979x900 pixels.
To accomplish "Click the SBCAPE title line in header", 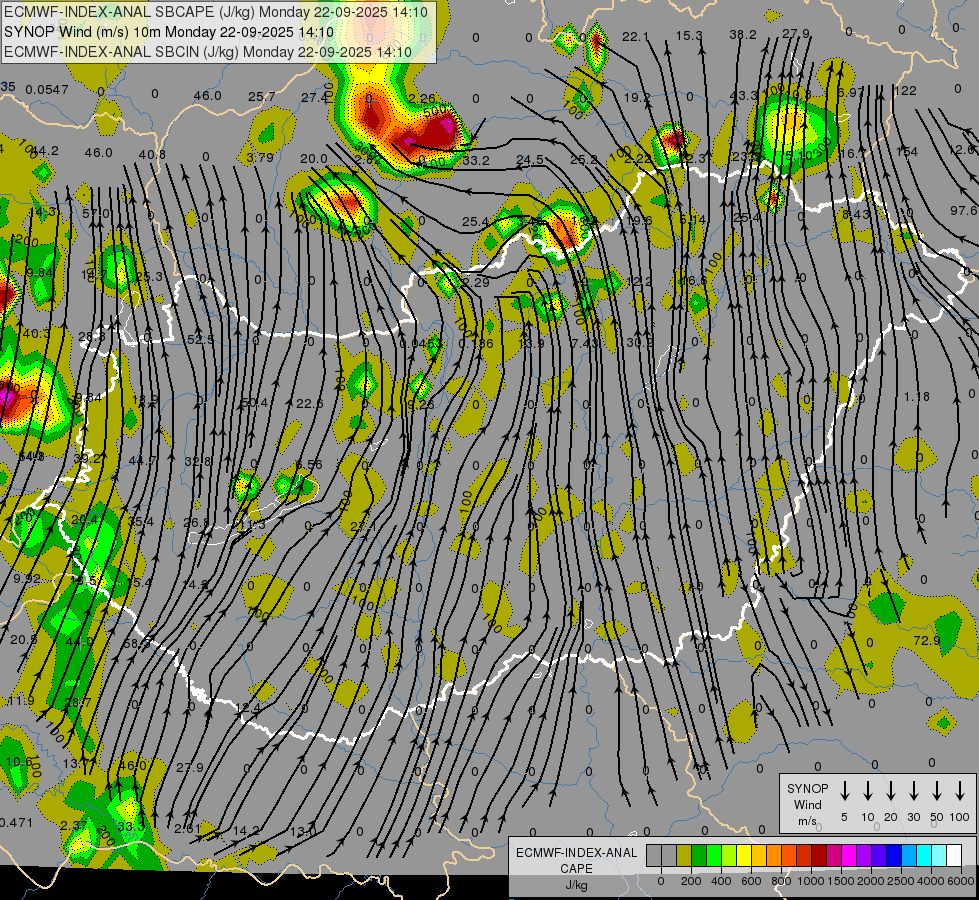I will pyautogui.click(x=216, y=12).
